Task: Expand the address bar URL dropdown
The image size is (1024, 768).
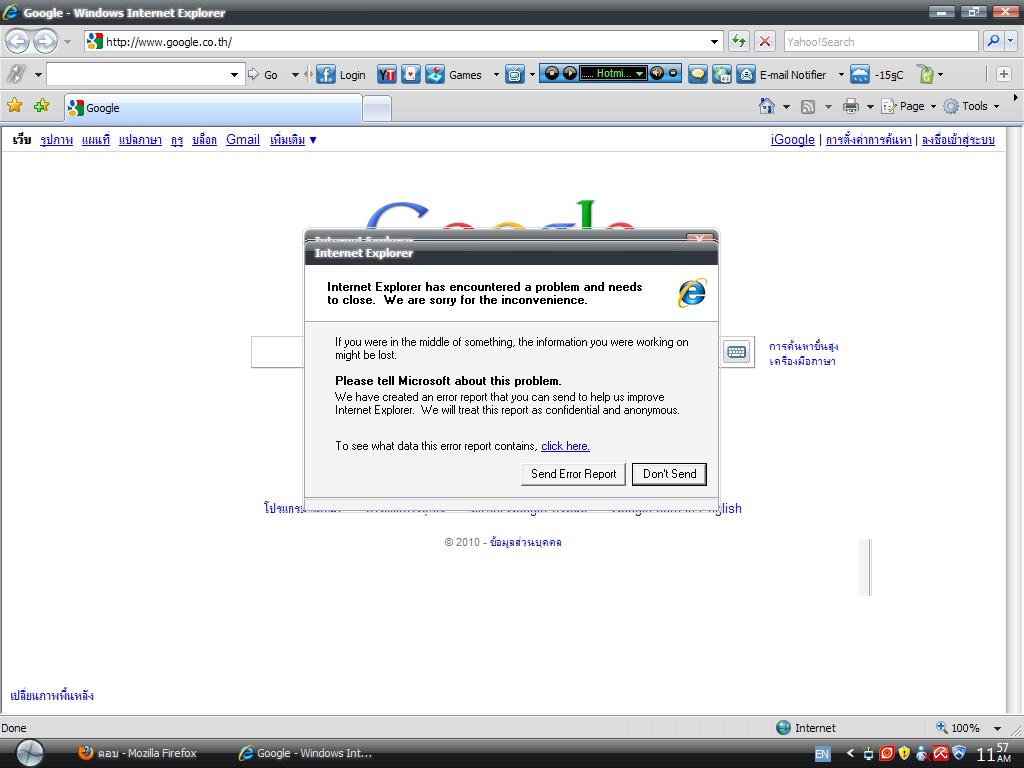Action: coord(714,42)
